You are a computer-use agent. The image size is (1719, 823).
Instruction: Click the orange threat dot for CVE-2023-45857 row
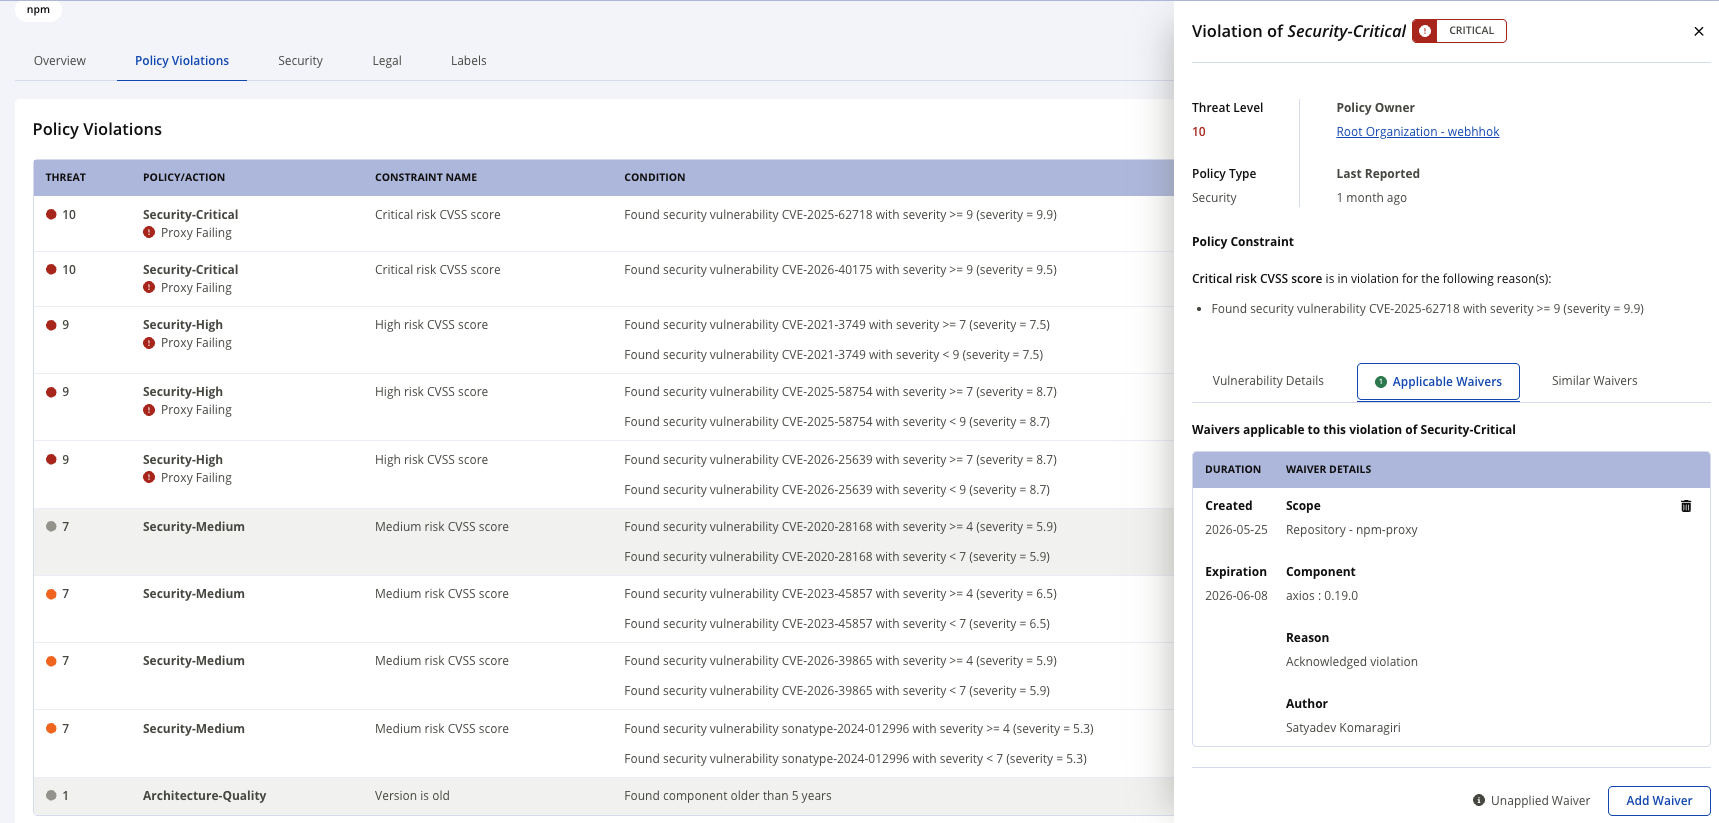click(51, 594)
